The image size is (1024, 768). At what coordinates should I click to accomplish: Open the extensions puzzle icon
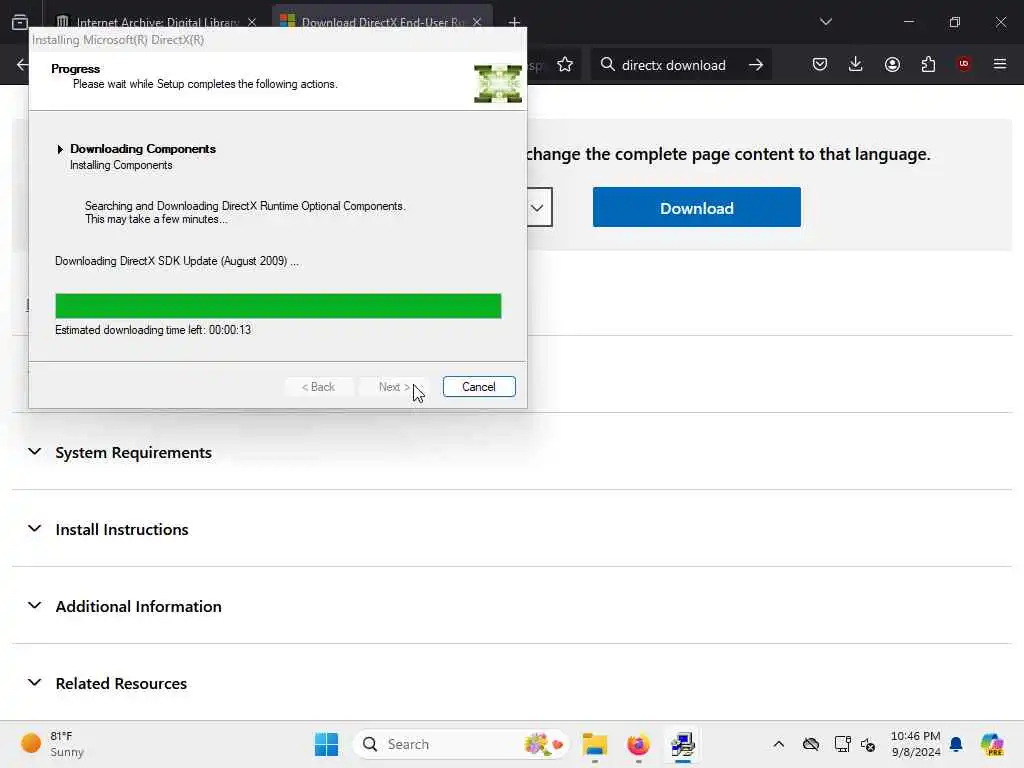(x=928, y=64)
